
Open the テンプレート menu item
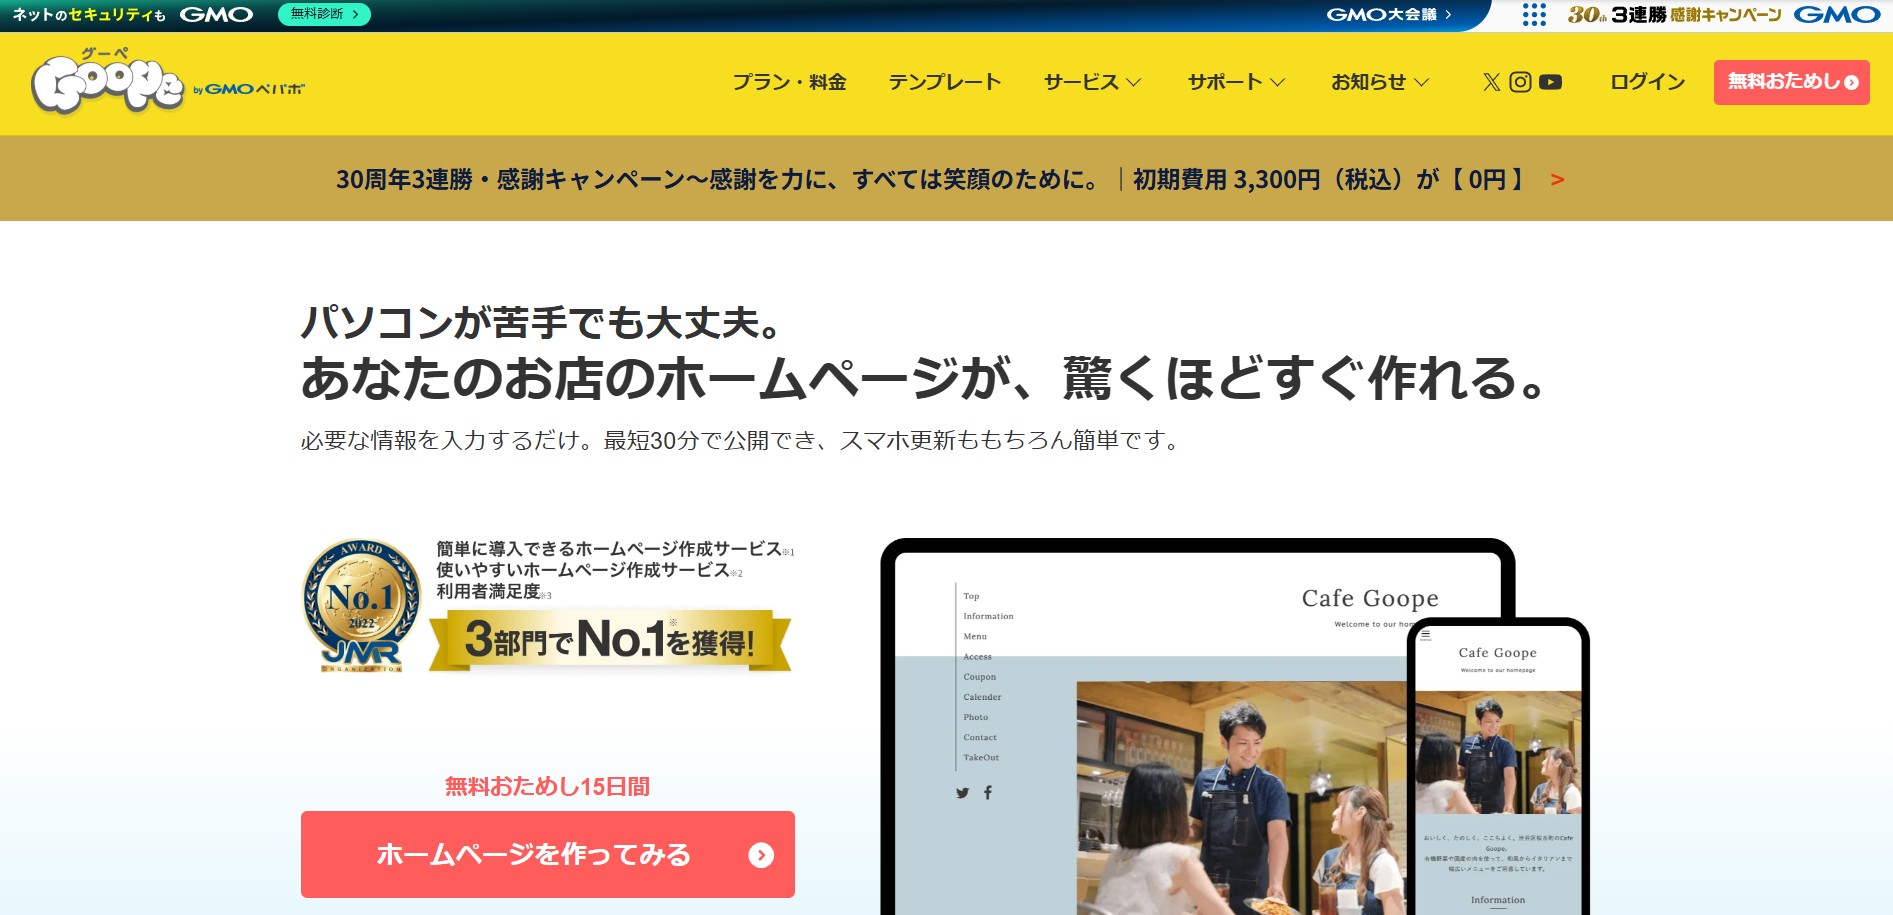945,82
